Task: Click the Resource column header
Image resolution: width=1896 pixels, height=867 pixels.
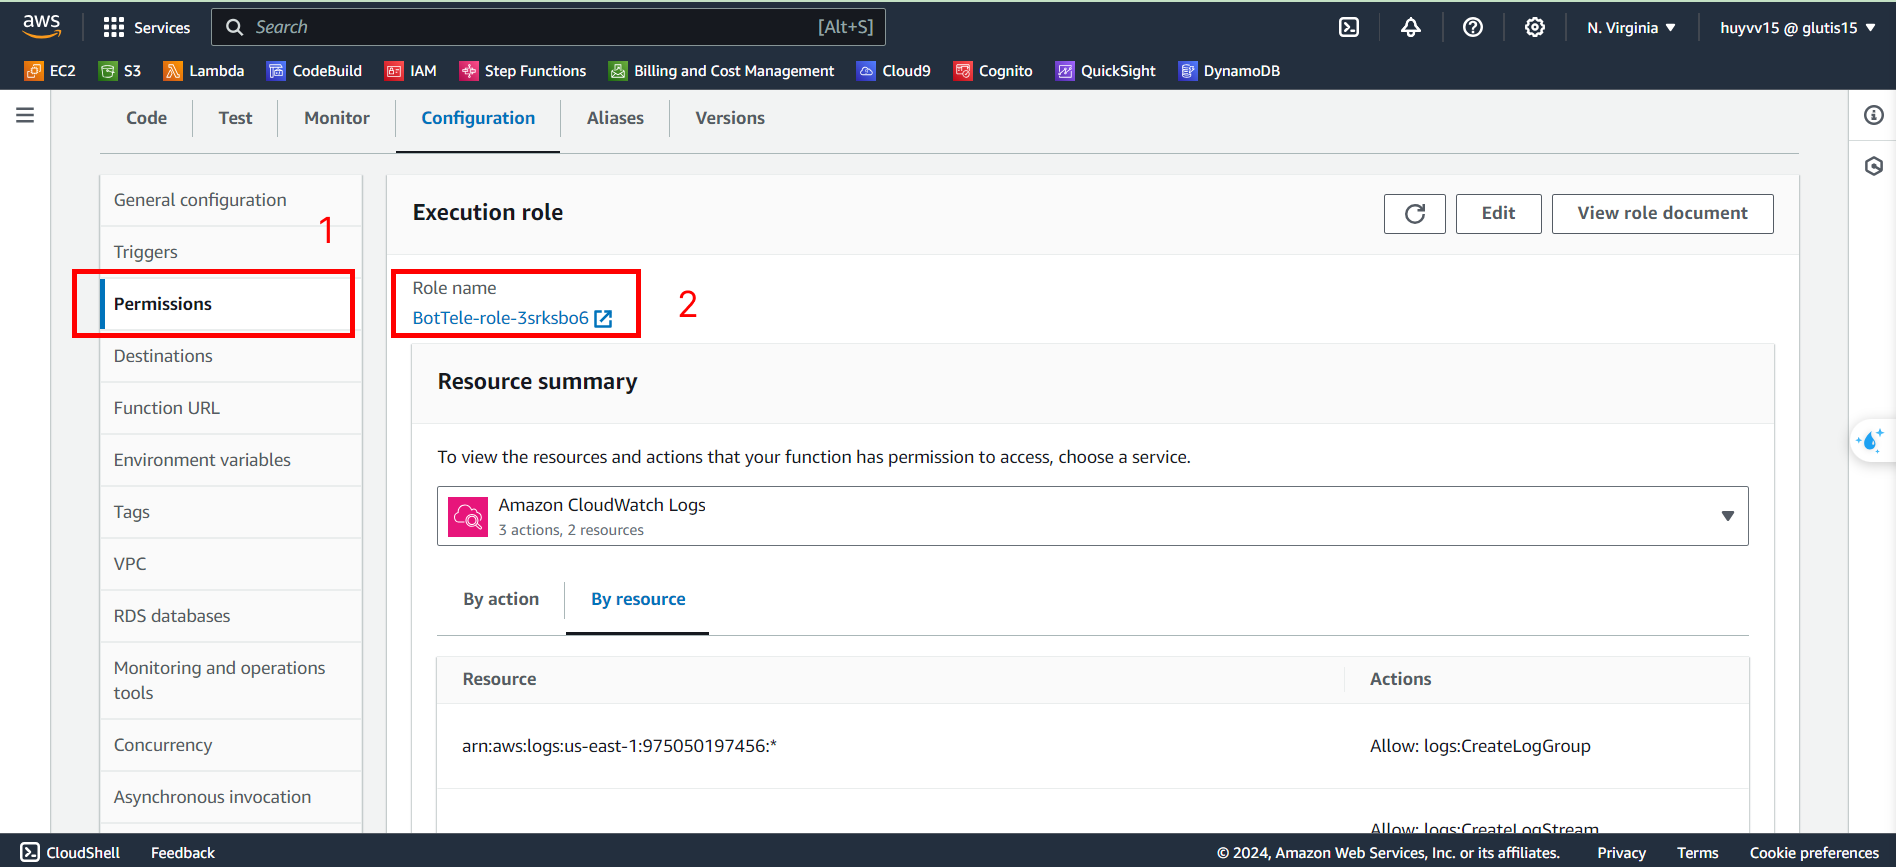Action: (x=499, y=679)
